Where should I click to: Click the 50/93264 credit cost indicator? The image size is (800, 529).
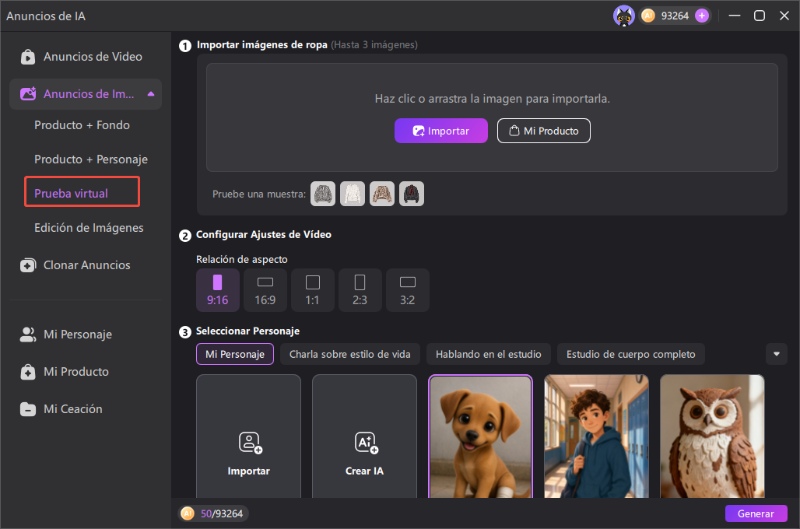213,514
